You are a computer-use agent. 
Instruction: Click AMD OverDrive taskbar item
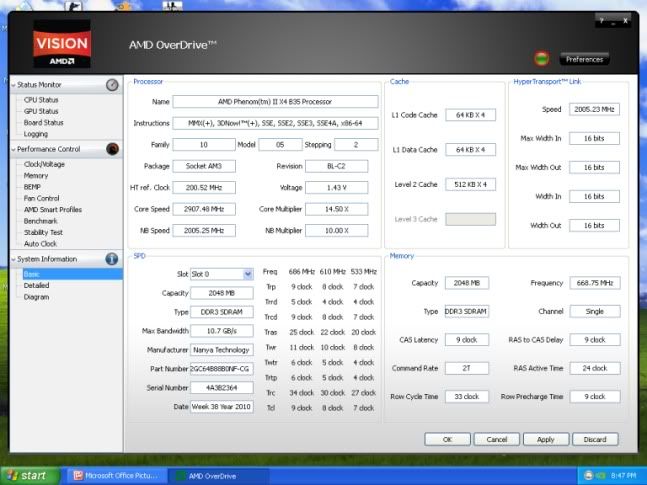click(x=219, y=476)
